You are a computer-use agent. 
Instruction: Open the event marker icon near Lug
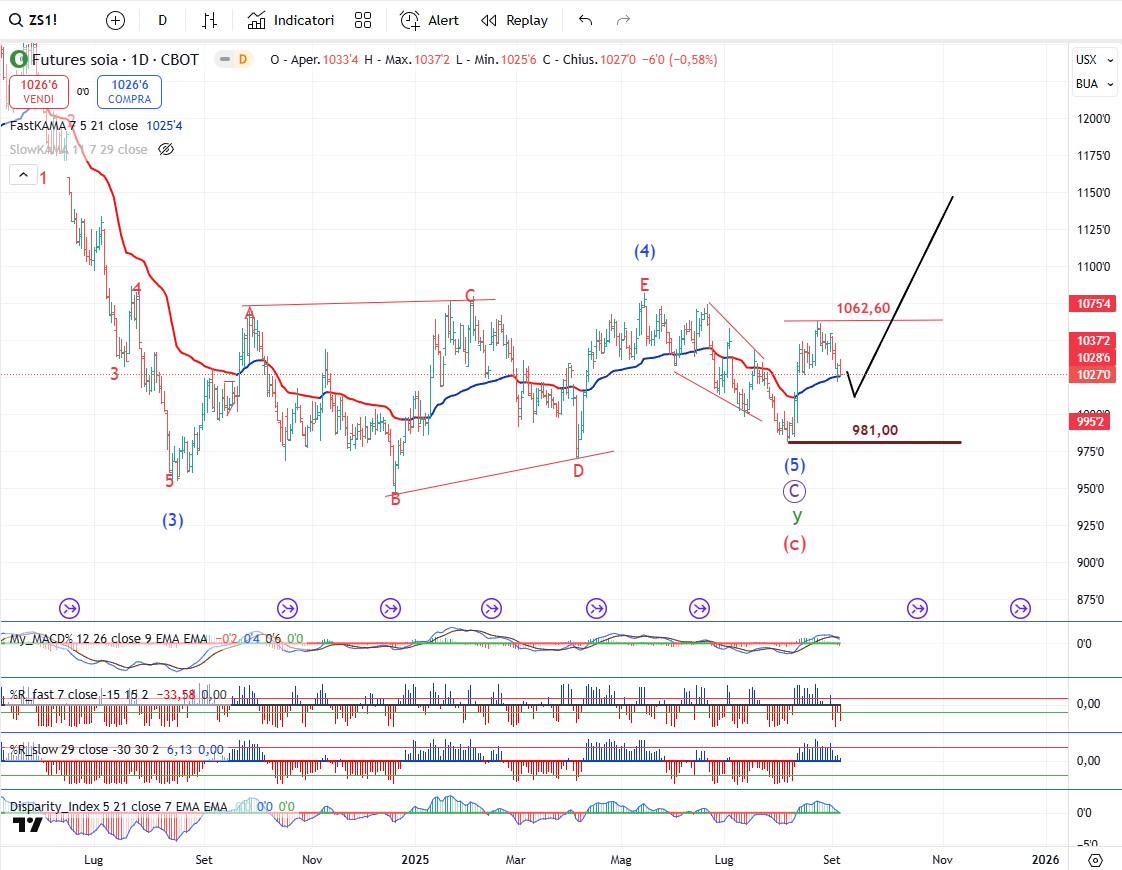click(69, 609)
